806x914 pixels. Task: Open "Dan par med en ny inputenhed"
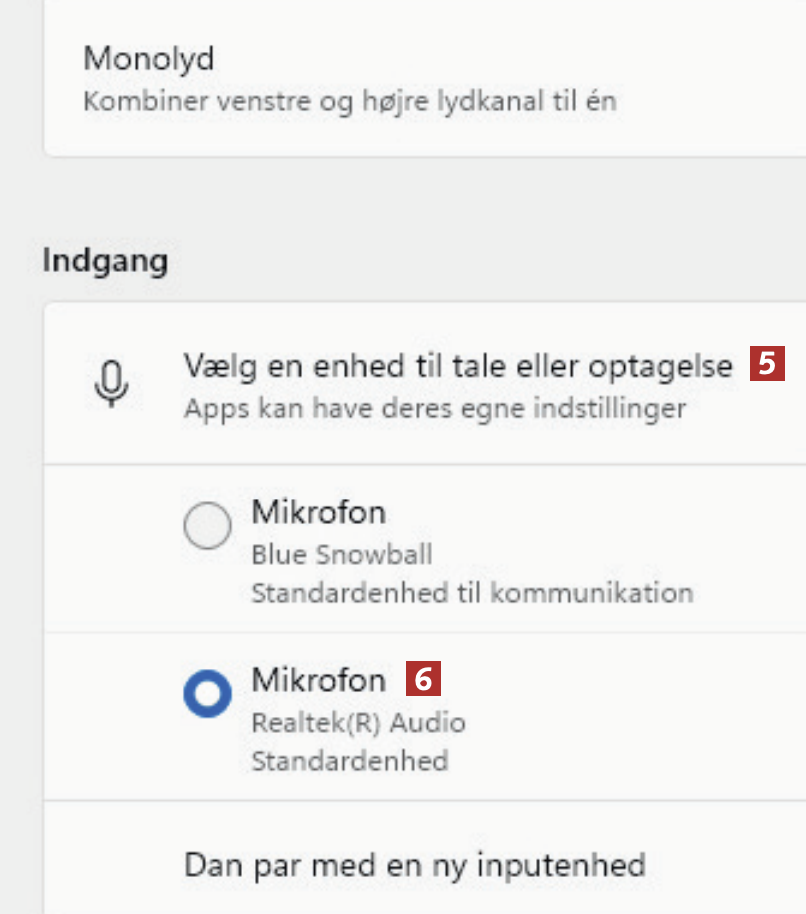415,864
